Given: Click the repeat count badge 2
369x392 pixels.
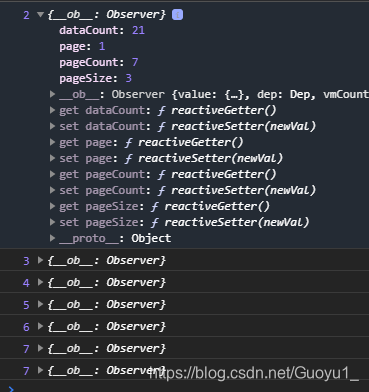Looking at the screenshot, I should click(26, 15).
